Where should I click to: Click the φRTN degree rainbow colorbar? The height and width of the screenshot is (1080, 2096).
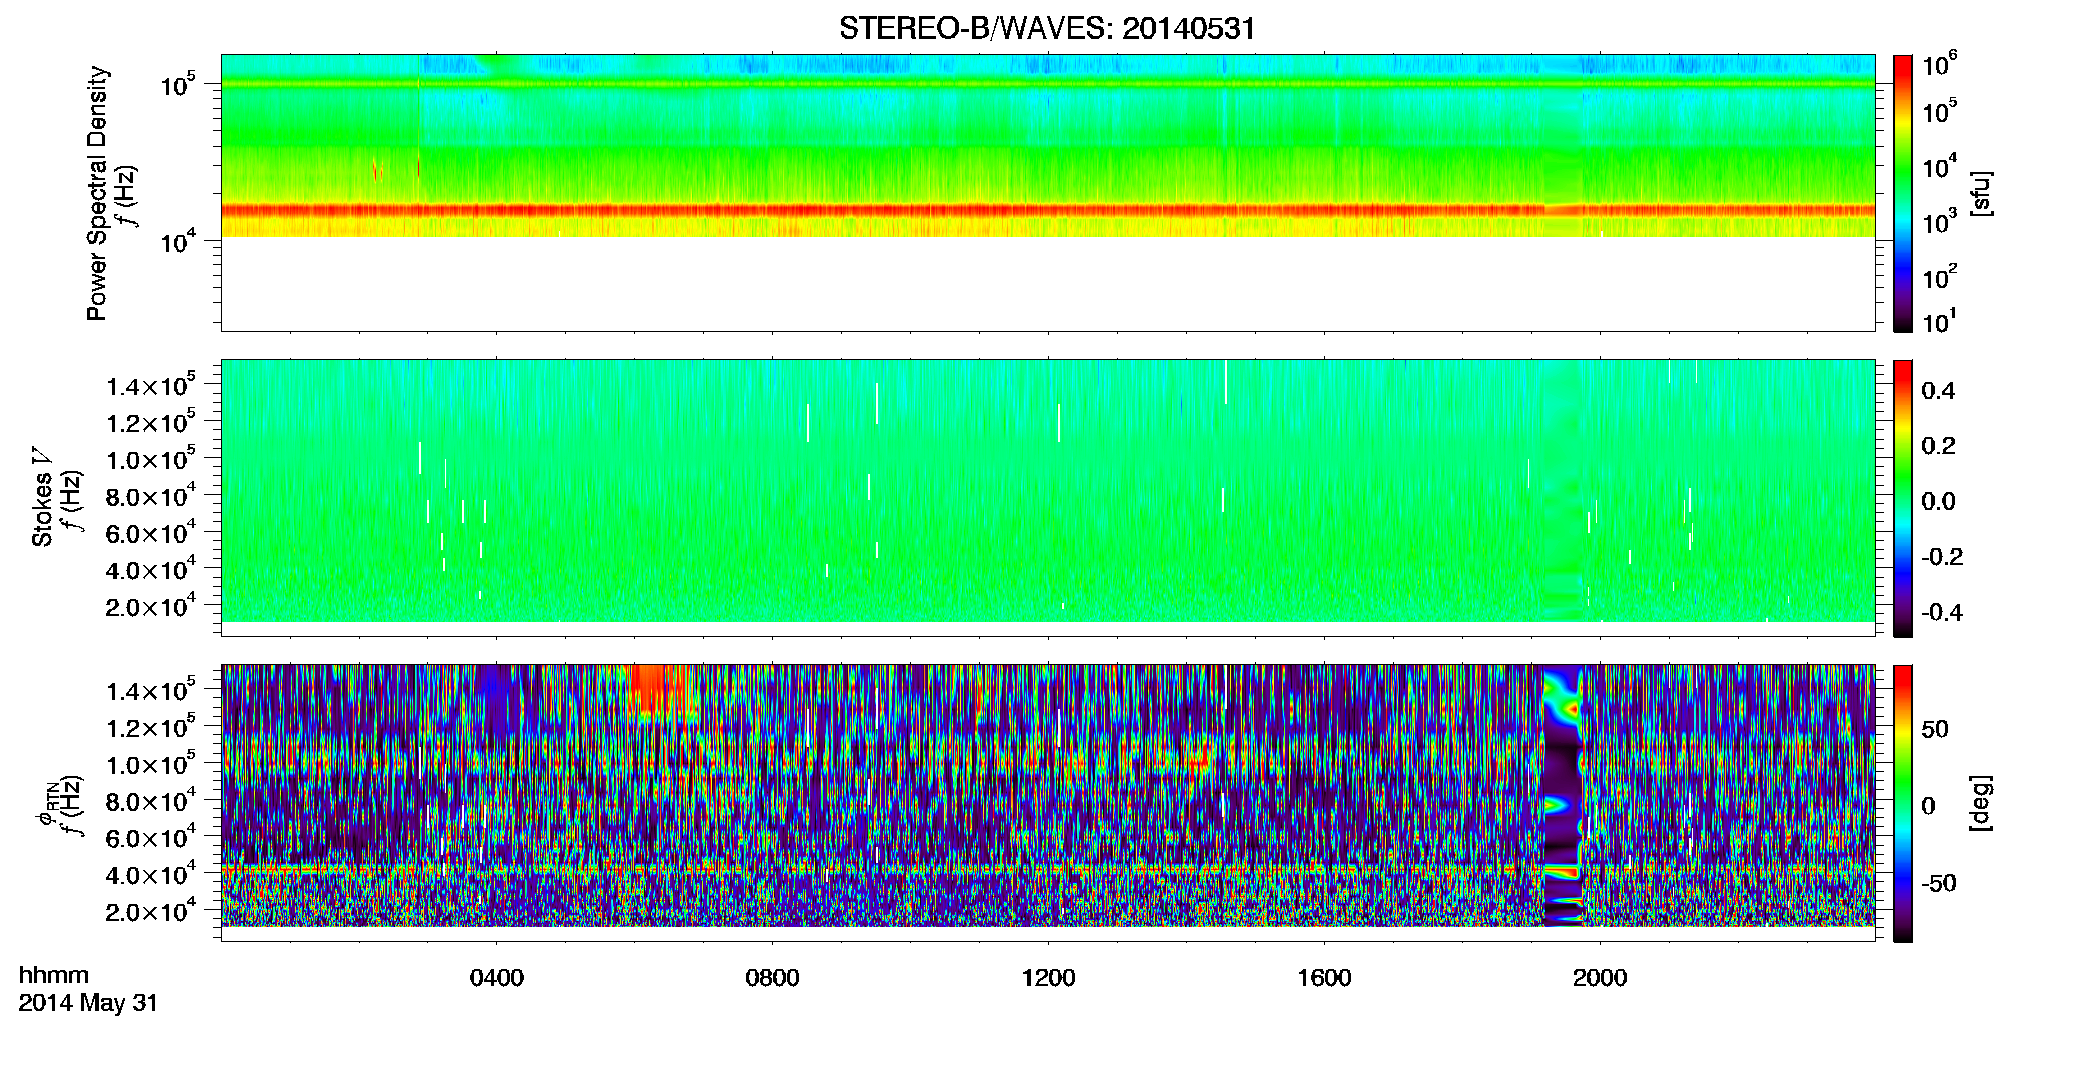(1903, 803)
